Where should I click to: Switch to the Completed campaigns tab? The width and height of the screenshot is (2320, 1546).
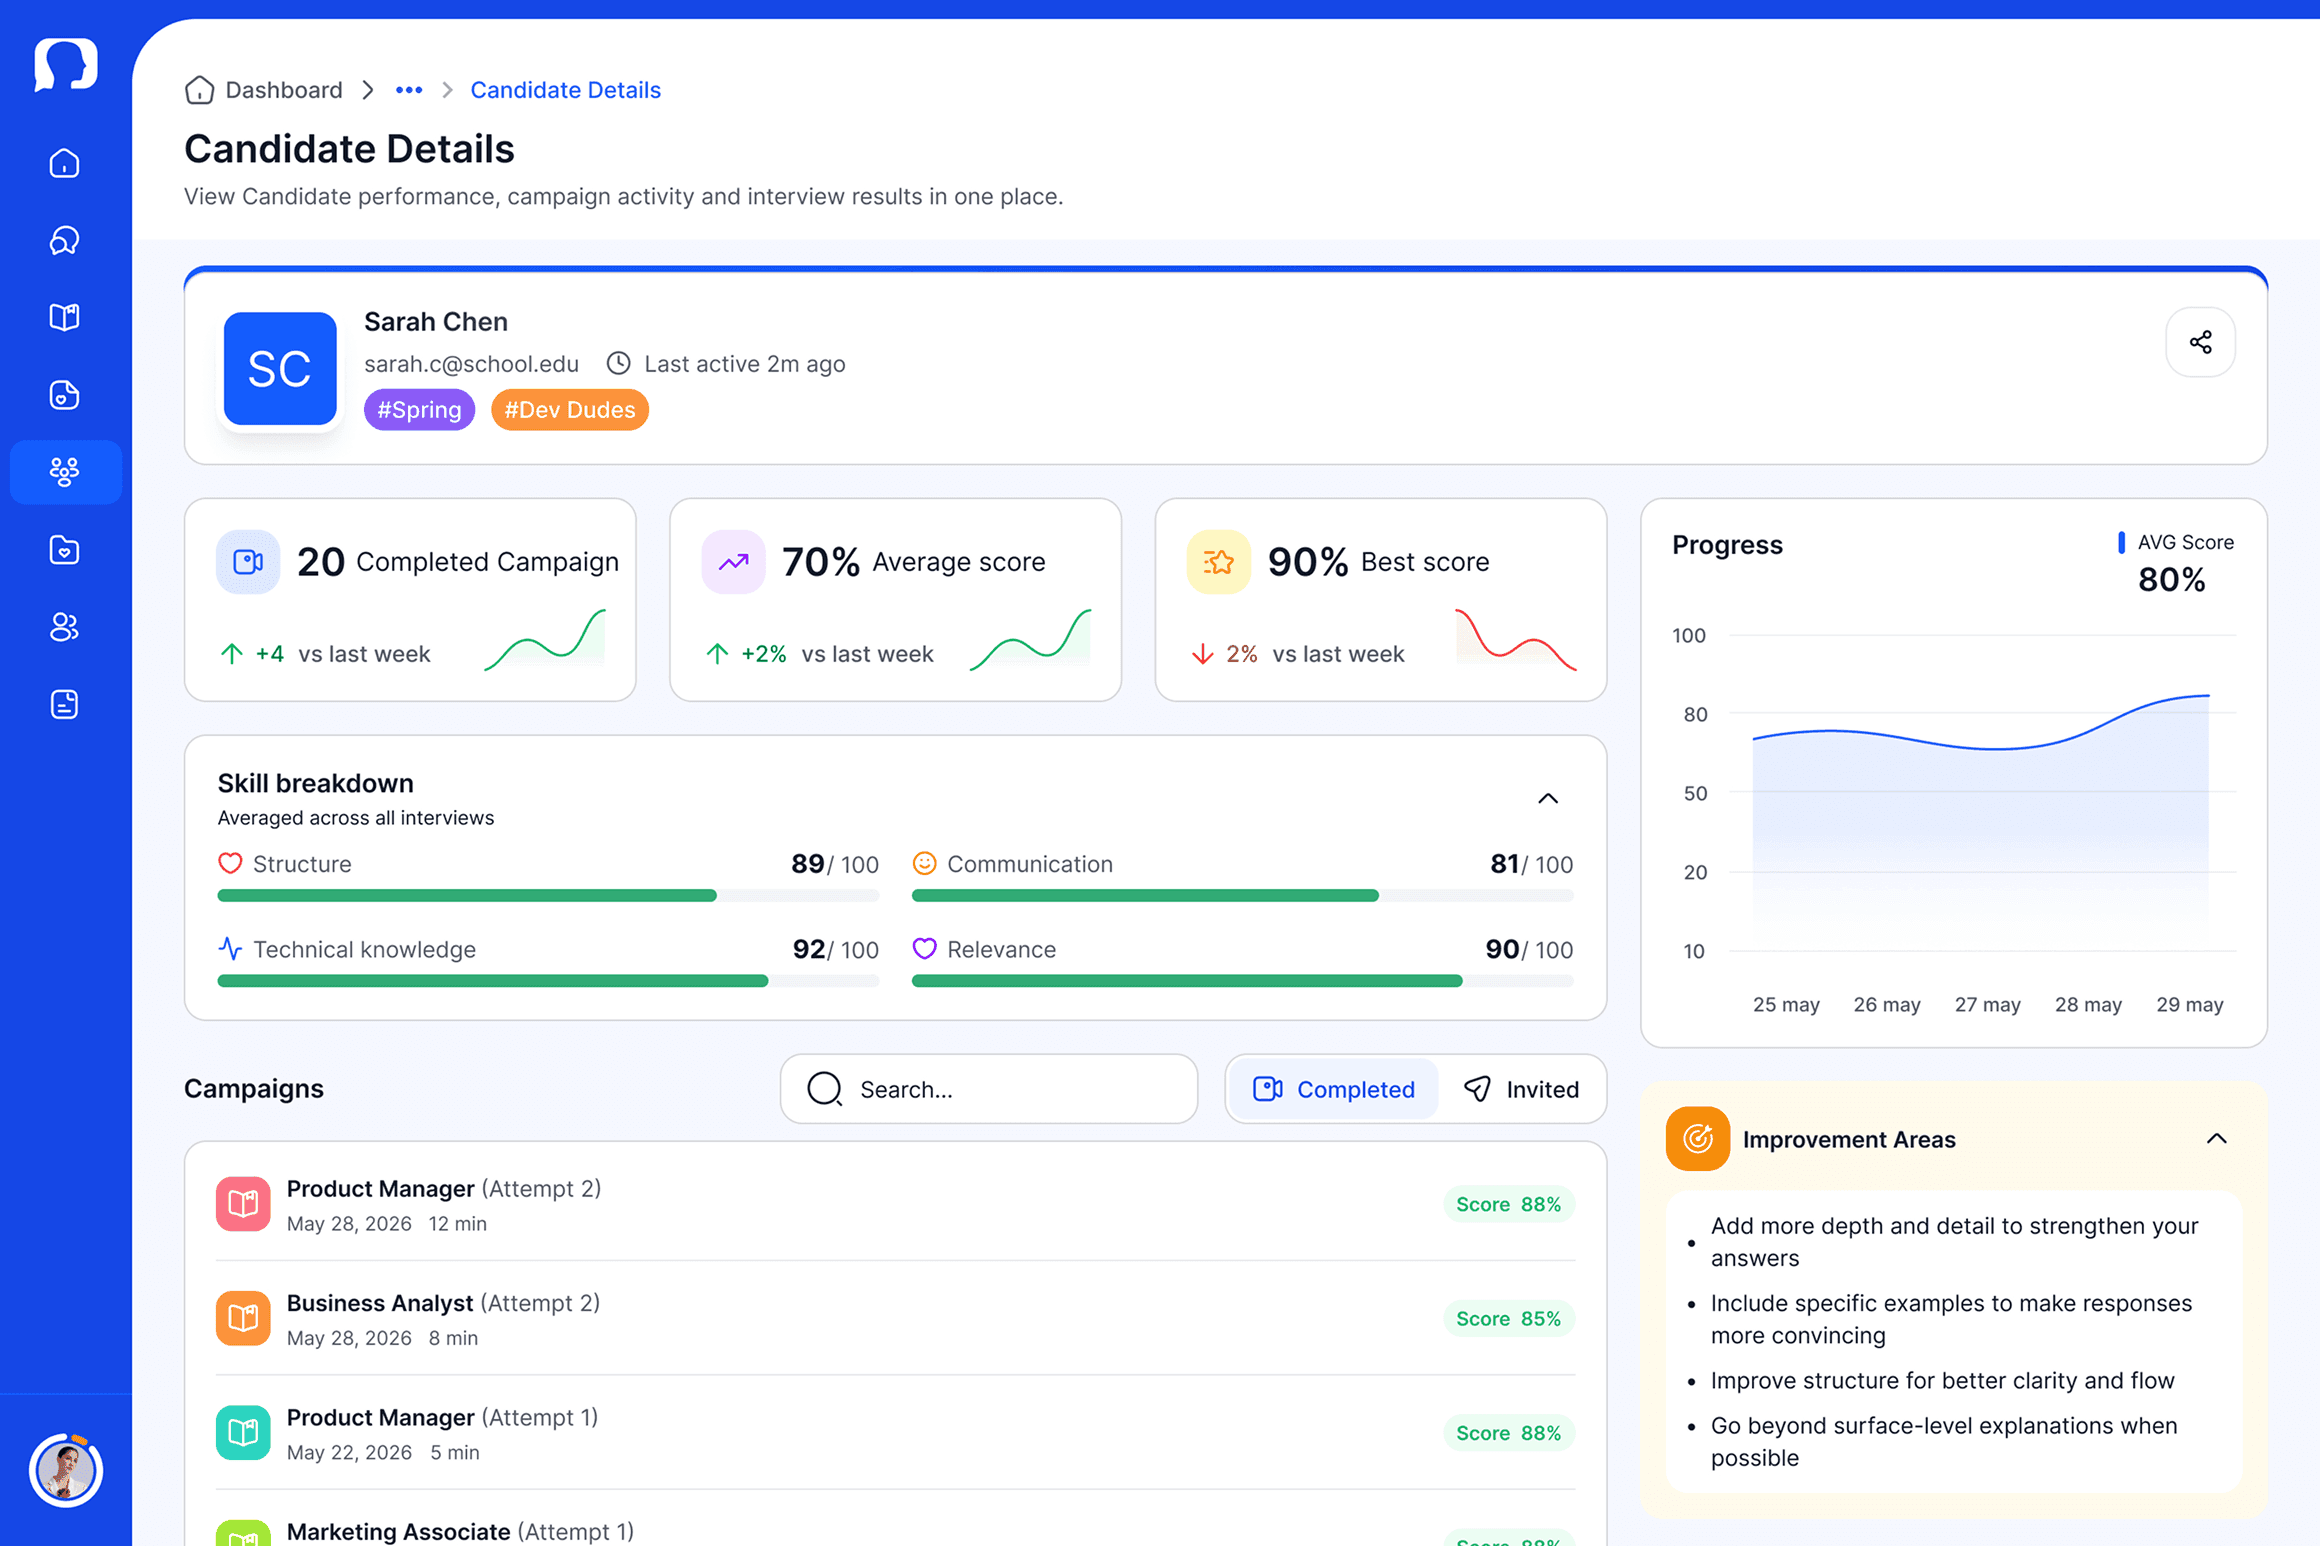click(x=1334, y=1089)
